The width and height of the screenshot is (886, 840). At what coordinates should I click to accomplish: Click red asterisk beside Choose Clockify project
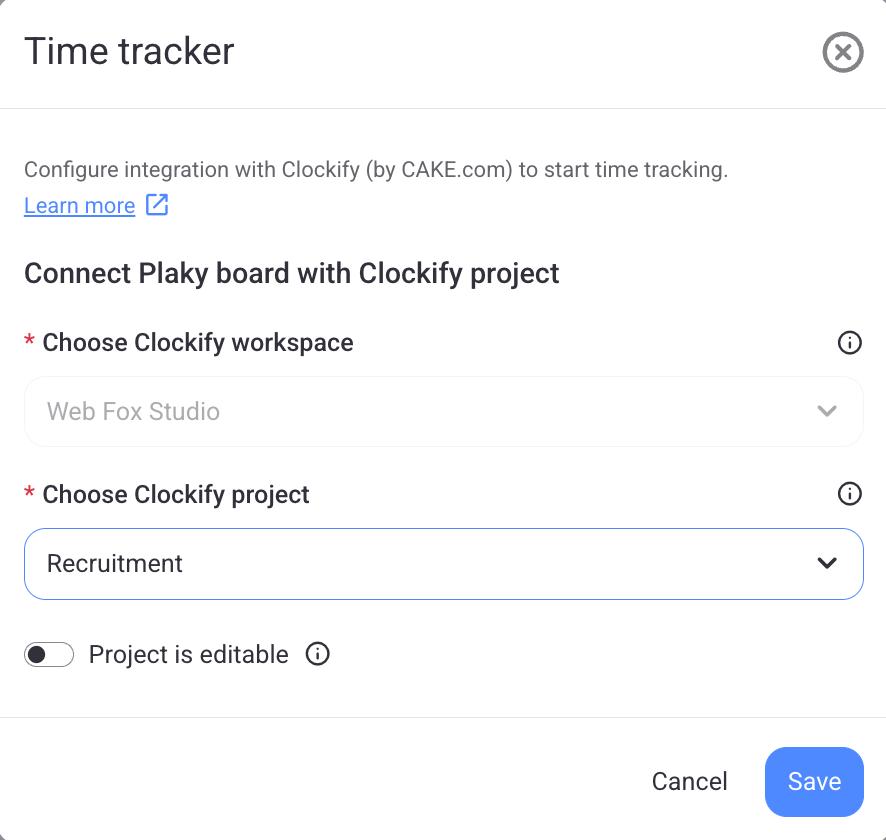point(29,494)
